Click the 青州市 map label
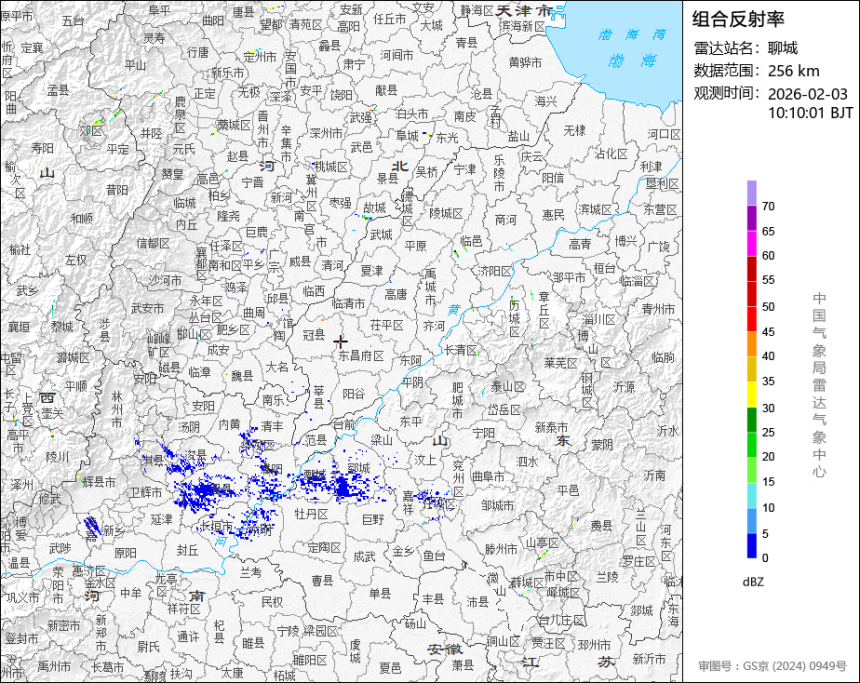 pyautogui.click(x=658, y=309)
